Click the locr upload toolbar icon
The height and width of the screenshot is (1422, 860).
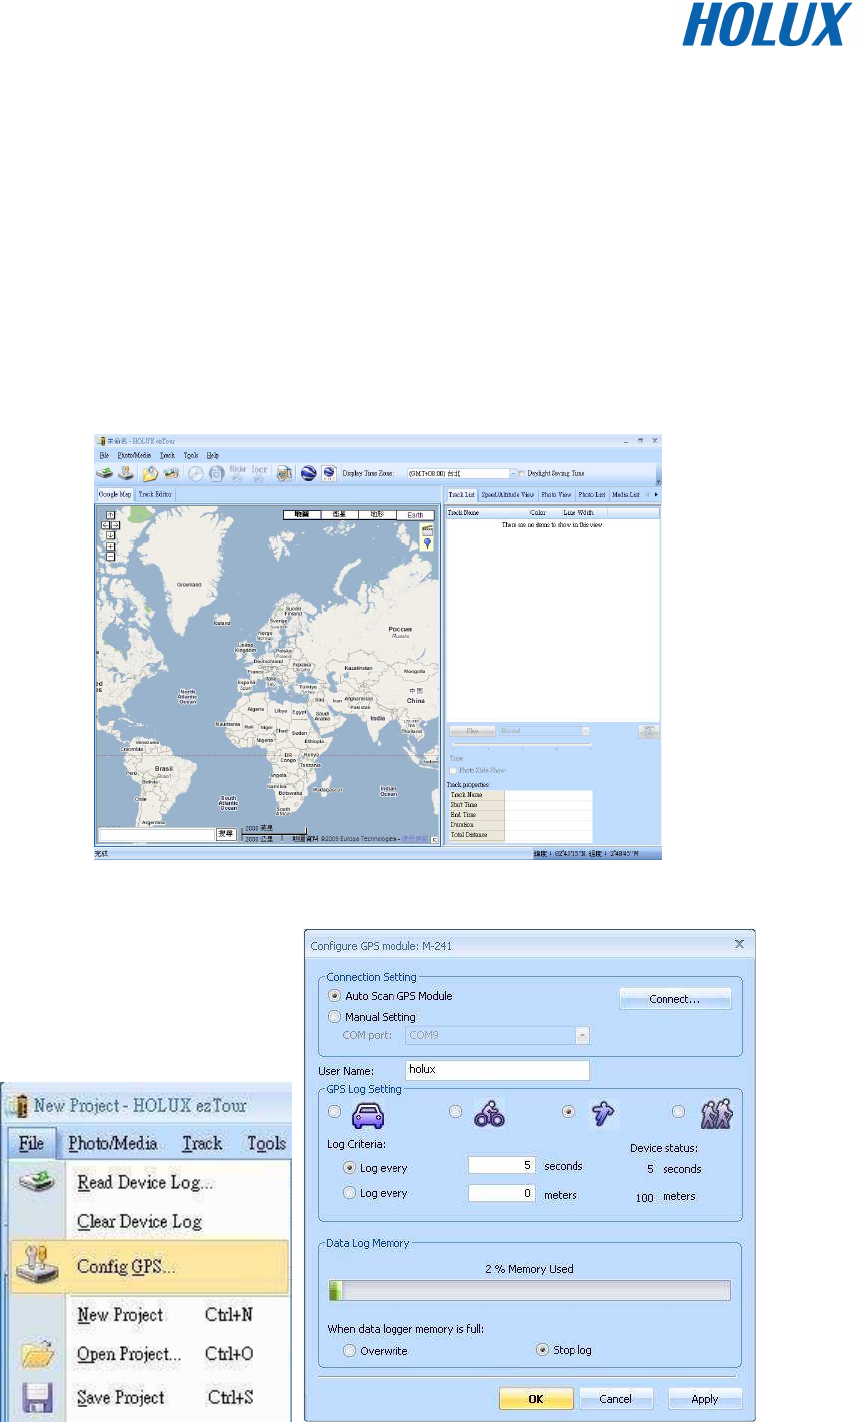tap(260, 473)
